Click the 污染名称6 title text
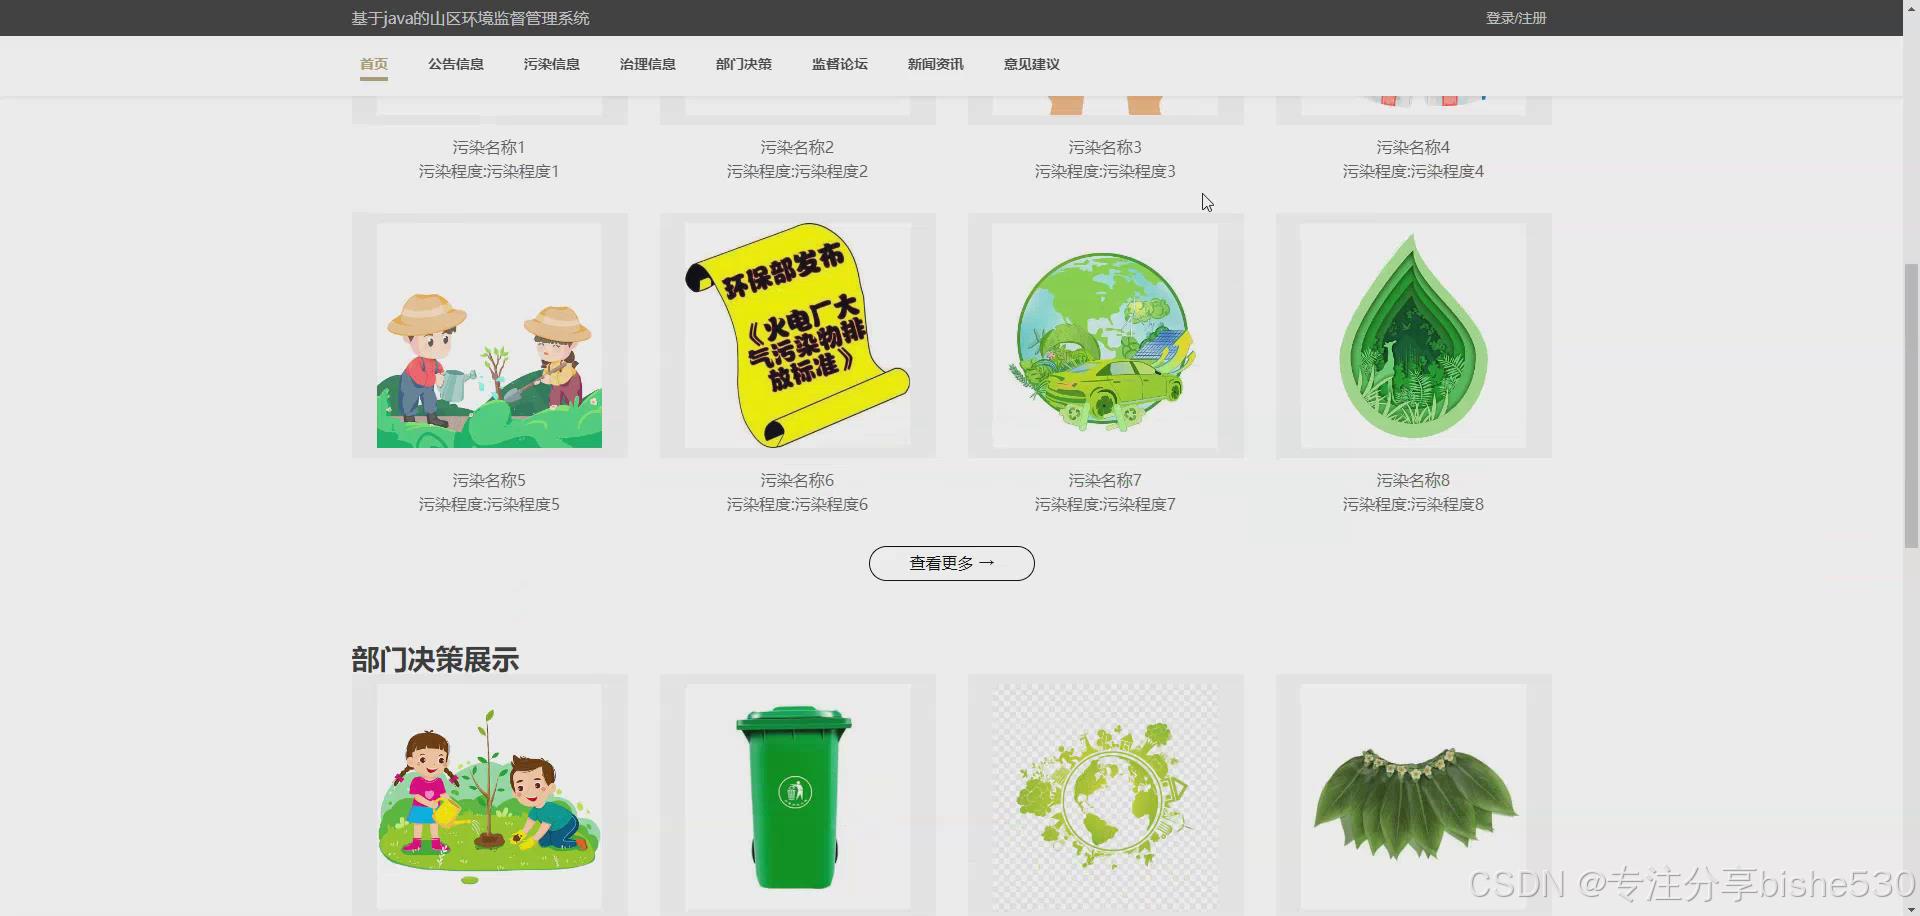1920x916 pixels. 797,480
